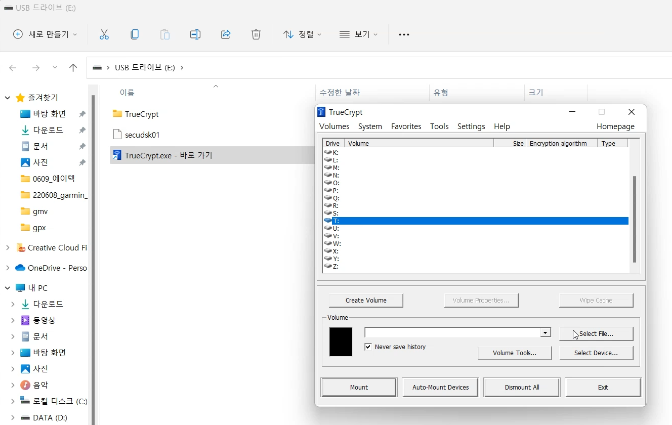The width and height of the screenshot is (672, 425).
Task: Click the Cut scissors icon in toolbar
Action: [x=104, y=34]
